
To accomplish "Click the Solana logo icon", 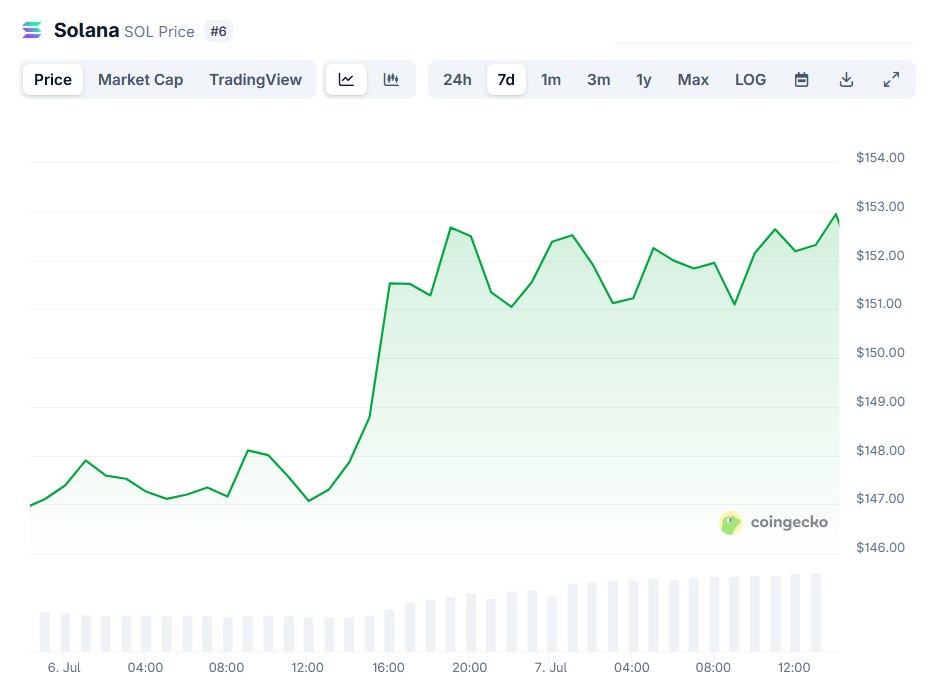I will [32, 30].
